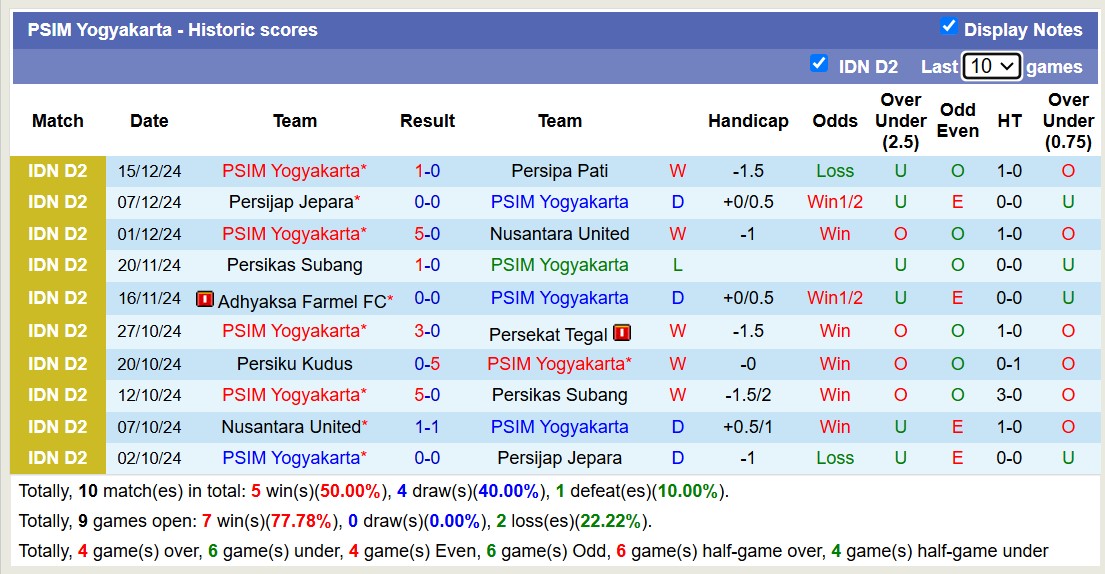The height and width of the screenshot is (574, 1105).
Task: Click the 0-5 result of Persiku Kudus match
Action: point(427,363)
